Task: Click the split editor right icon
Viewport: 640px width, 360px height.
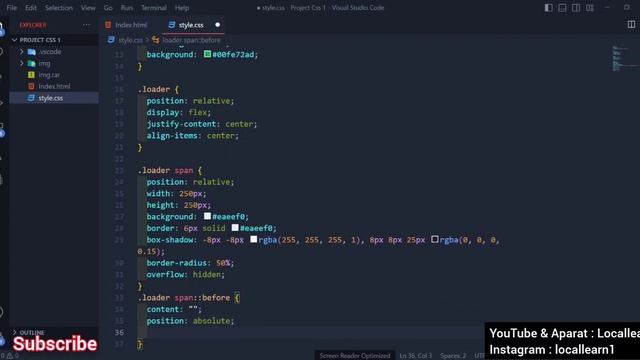Action: (631, 24)
